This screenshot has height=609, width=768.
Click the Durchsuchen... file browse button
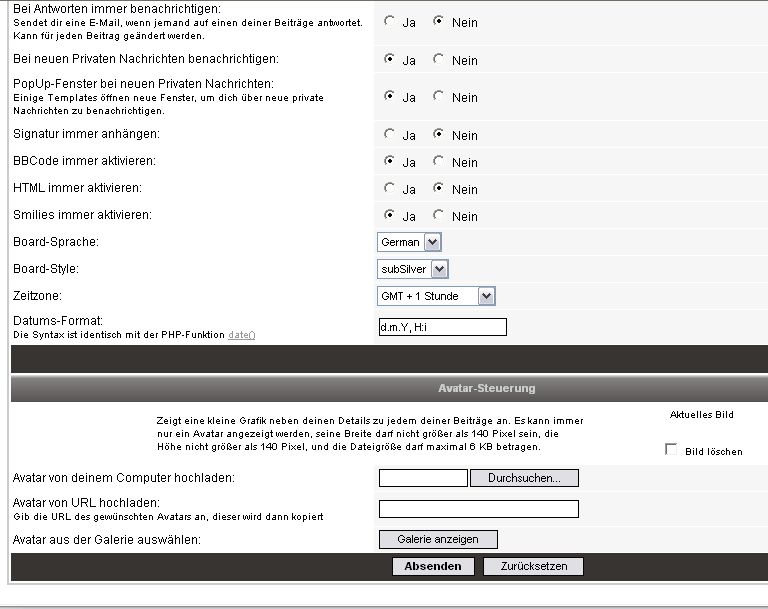click(x=524, y=478)
